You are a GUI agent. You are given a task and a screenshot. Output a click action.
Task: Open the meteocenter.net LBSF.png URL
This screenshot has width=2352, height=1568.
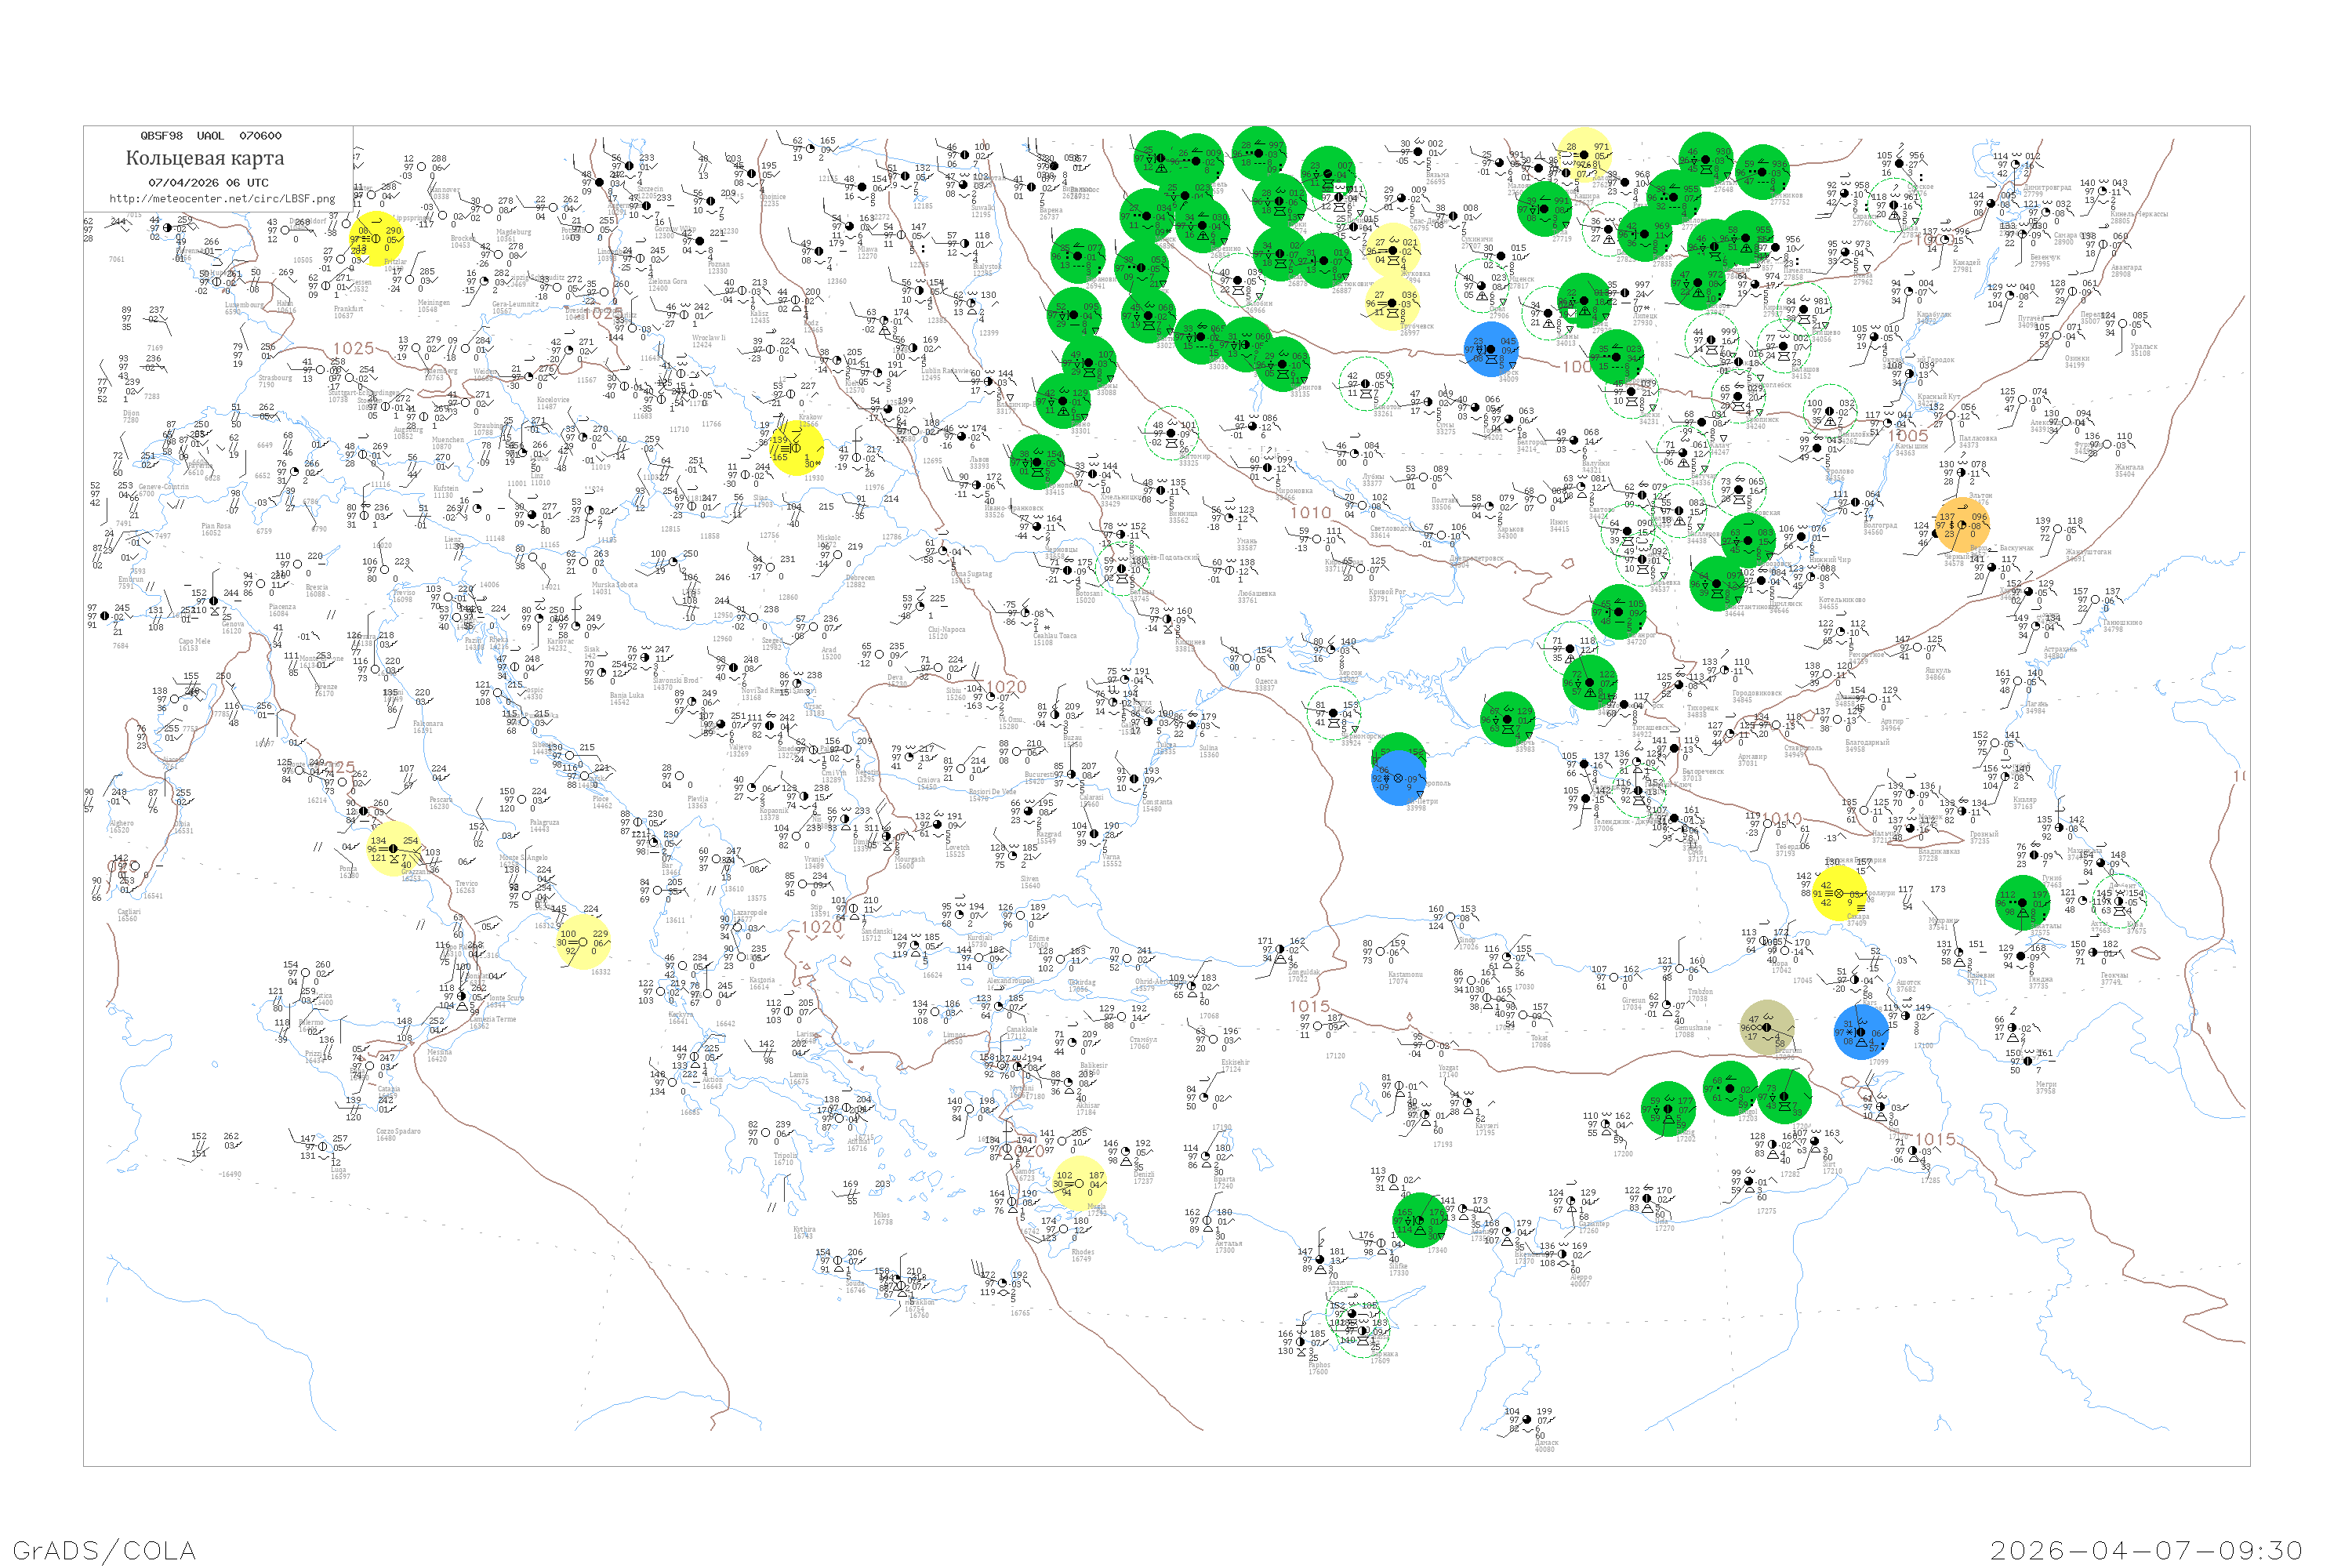(x=222, y=199)
